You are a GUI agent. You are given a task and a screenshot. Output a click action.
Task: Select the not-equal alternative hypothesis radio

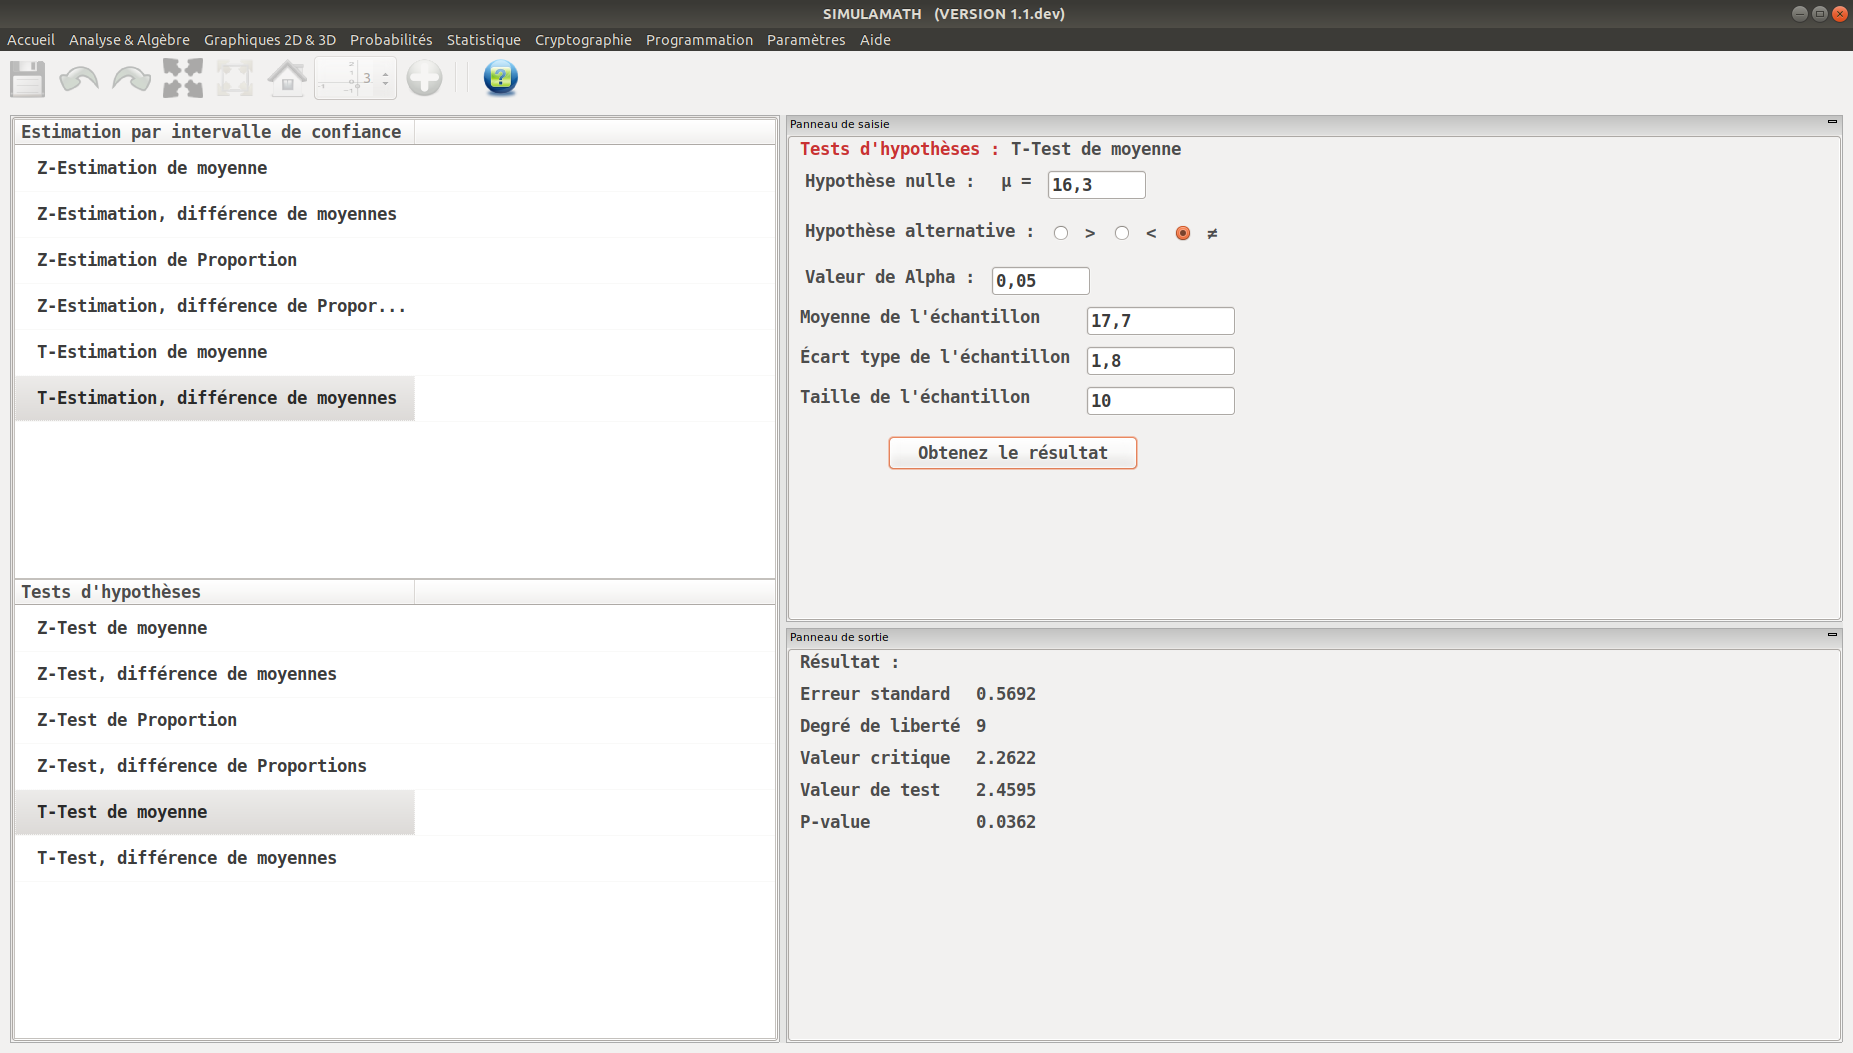(x=1183, y=233)
